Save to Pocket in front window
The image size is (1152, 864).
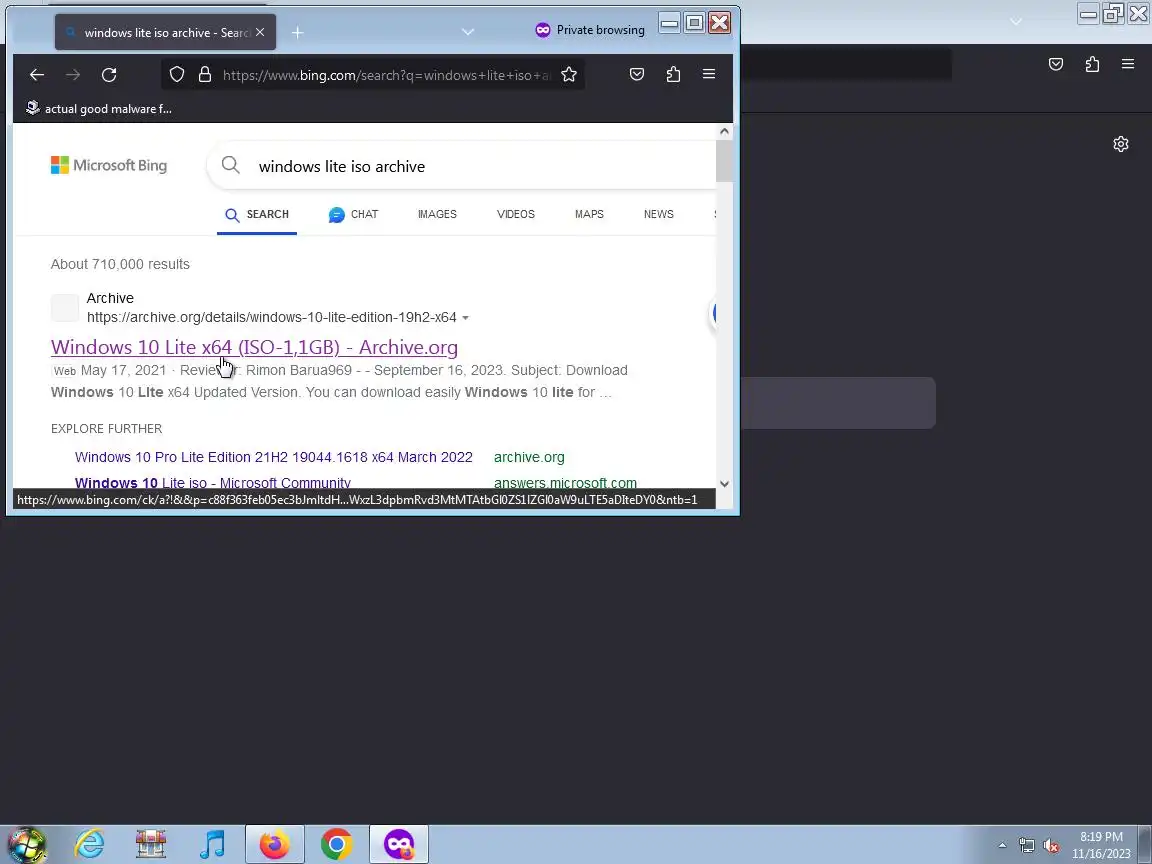[637, 74]
